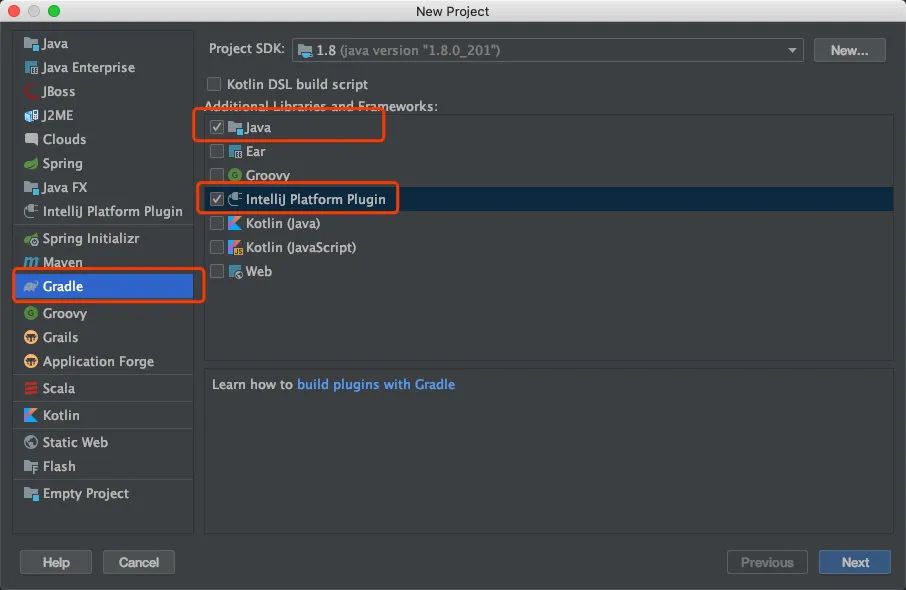
Task: Click the J2ME icon in project list
Action: (x=31, y=116)
